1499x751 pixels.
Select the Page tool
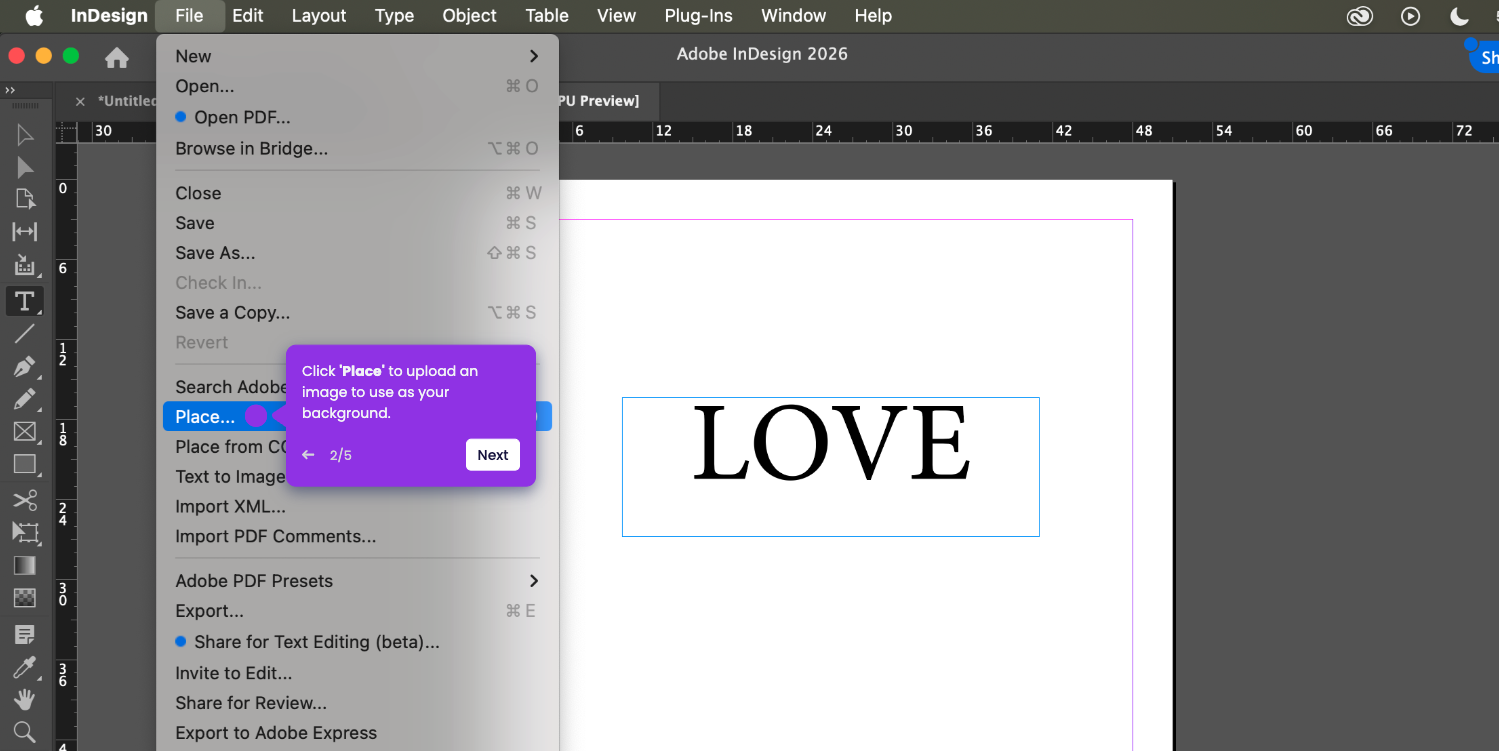[25, 199]
